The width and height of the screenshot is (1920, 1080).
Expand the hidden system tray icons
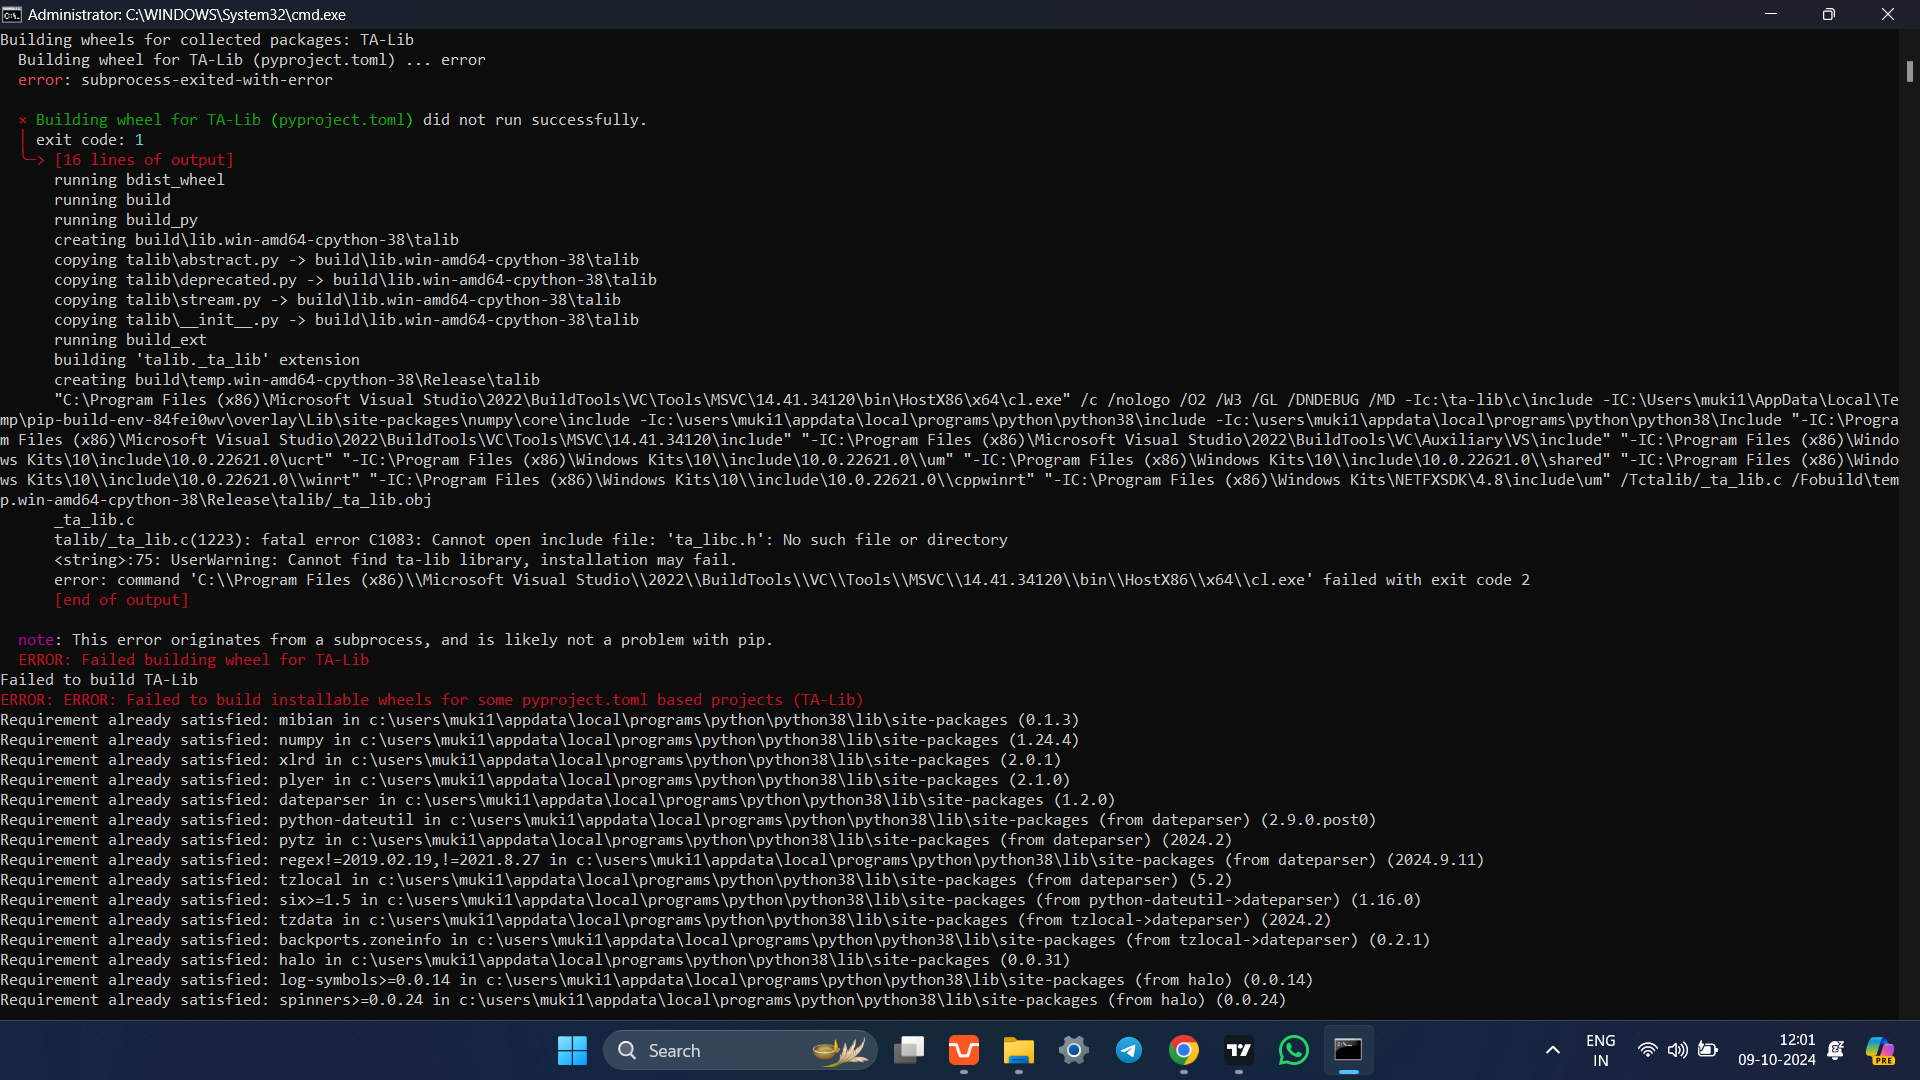(1552, 1050)
